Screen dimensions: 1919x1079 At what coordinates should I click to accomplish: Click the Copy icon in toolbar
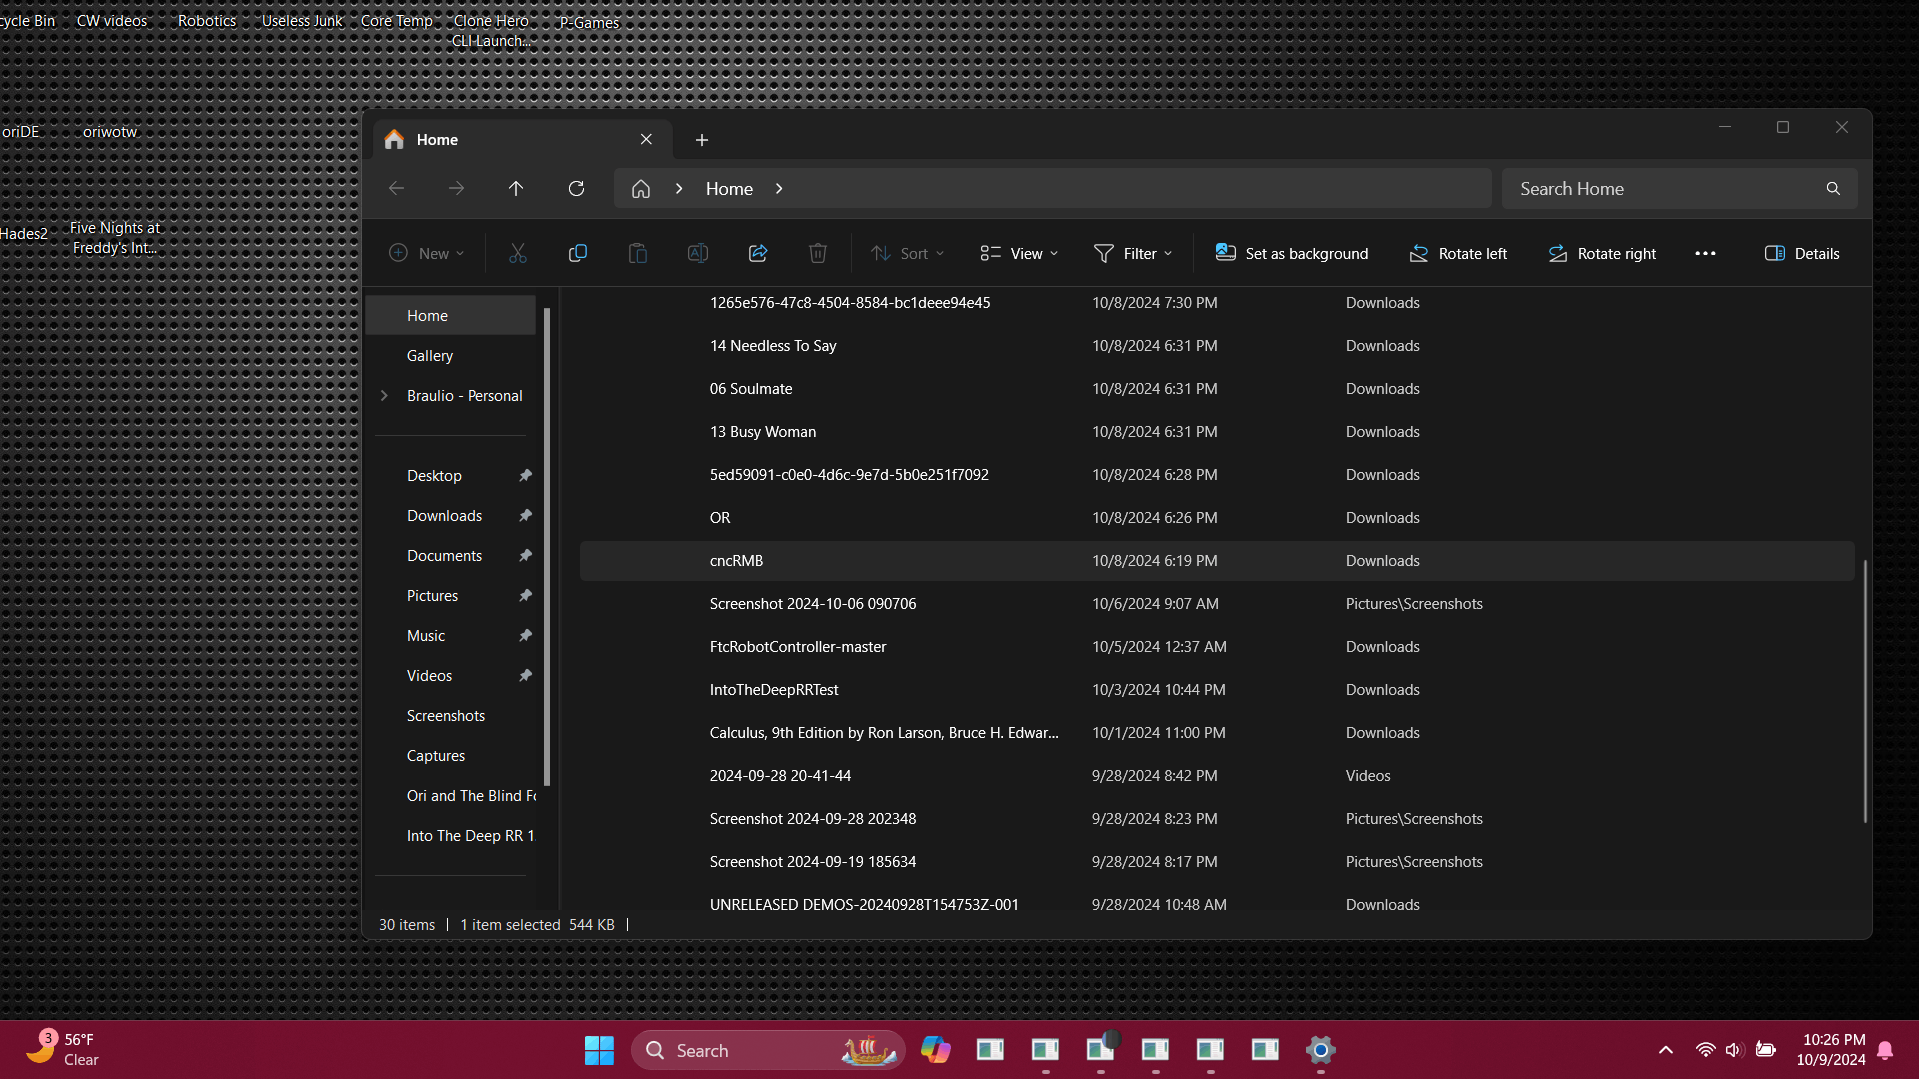pos(577,254)
